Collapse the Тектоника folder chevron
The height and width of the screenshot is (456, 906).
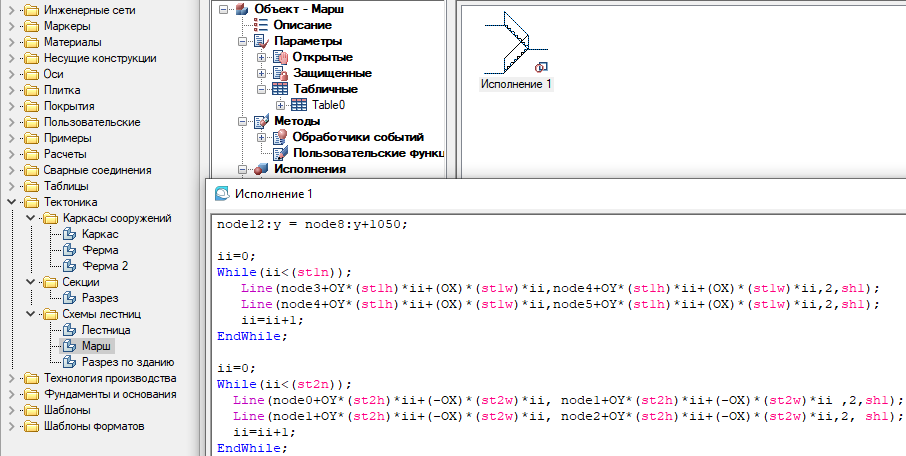[x=12, y=202]
